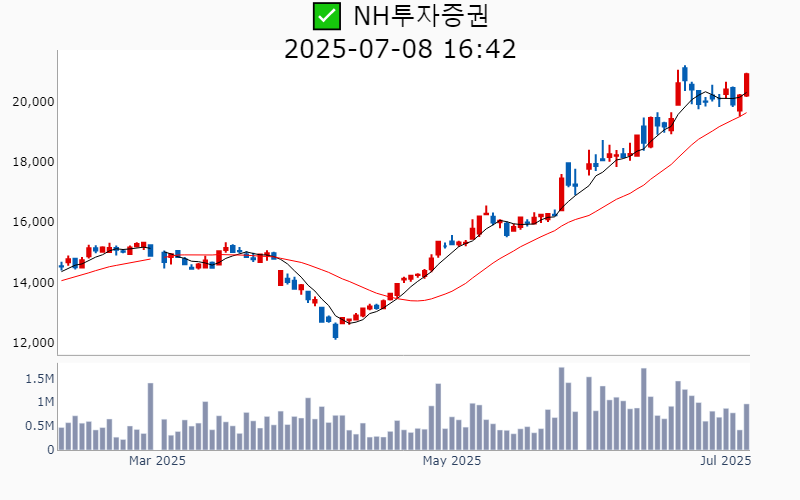Viewport: 800px width, 500px height.
Task: Click the 0.5M volume axis label
Action: 40,426
